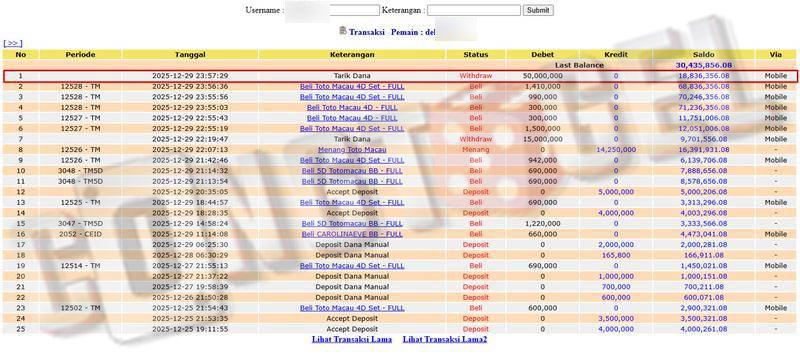Viewport: 800px width, 362px height.
Task: Select the highlighted Tarik Dana row 1
Action: click(x=400, y=76)
